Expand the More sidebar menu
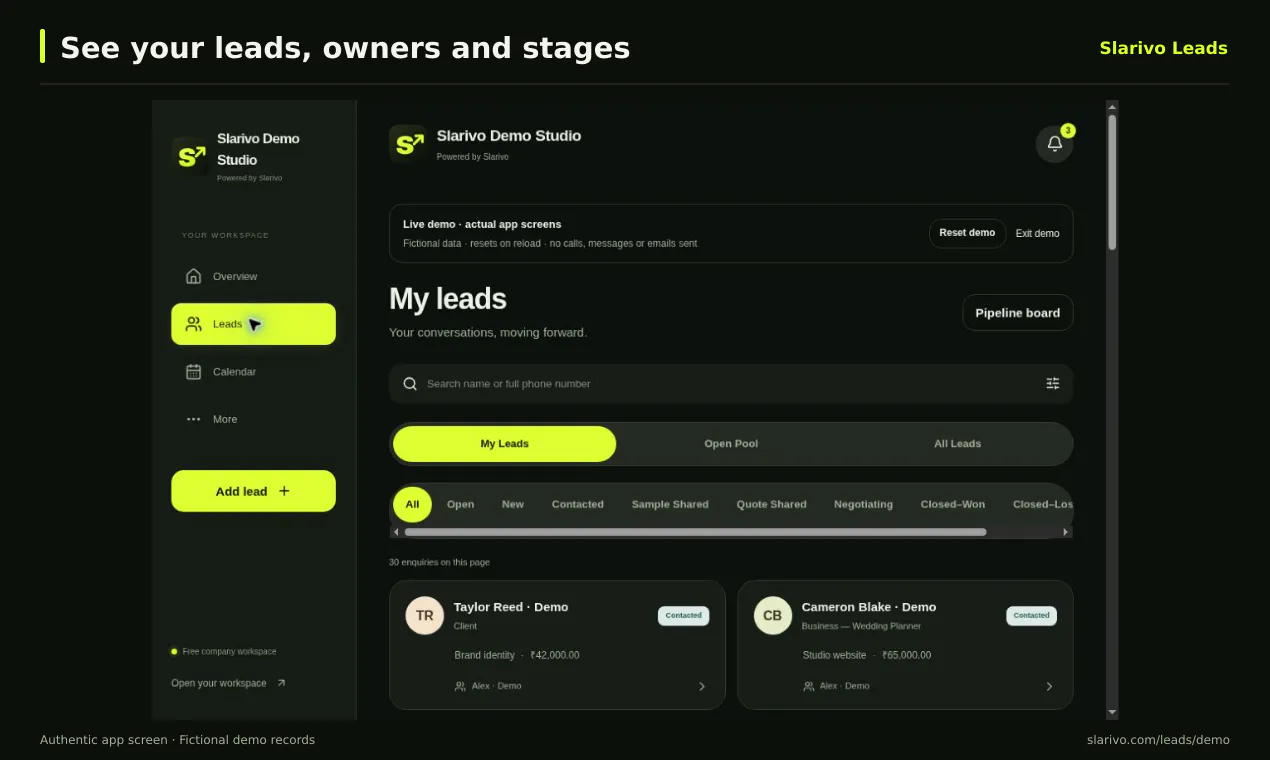The height and width of the screenshot is (760, 1270). 254,419
